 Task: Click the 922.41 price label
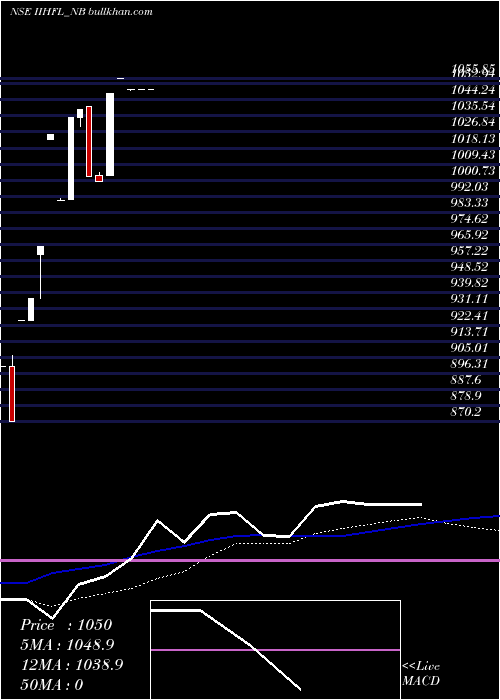click(469, 316)
